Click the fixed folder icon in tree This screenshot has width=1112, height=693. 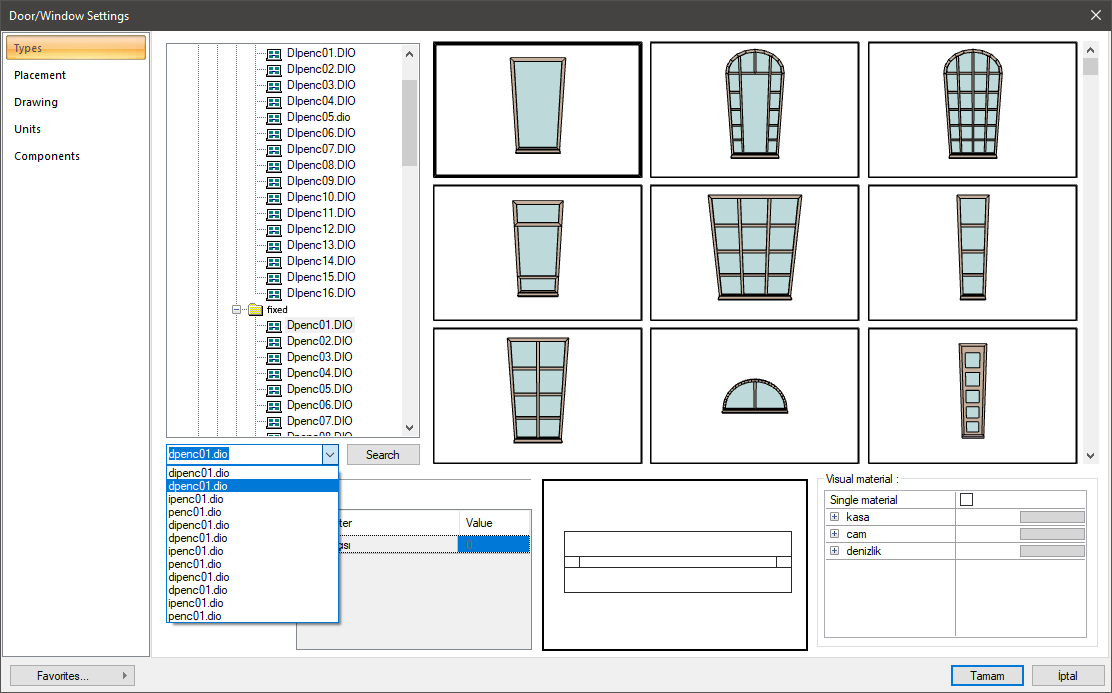[x=256, y=310]
